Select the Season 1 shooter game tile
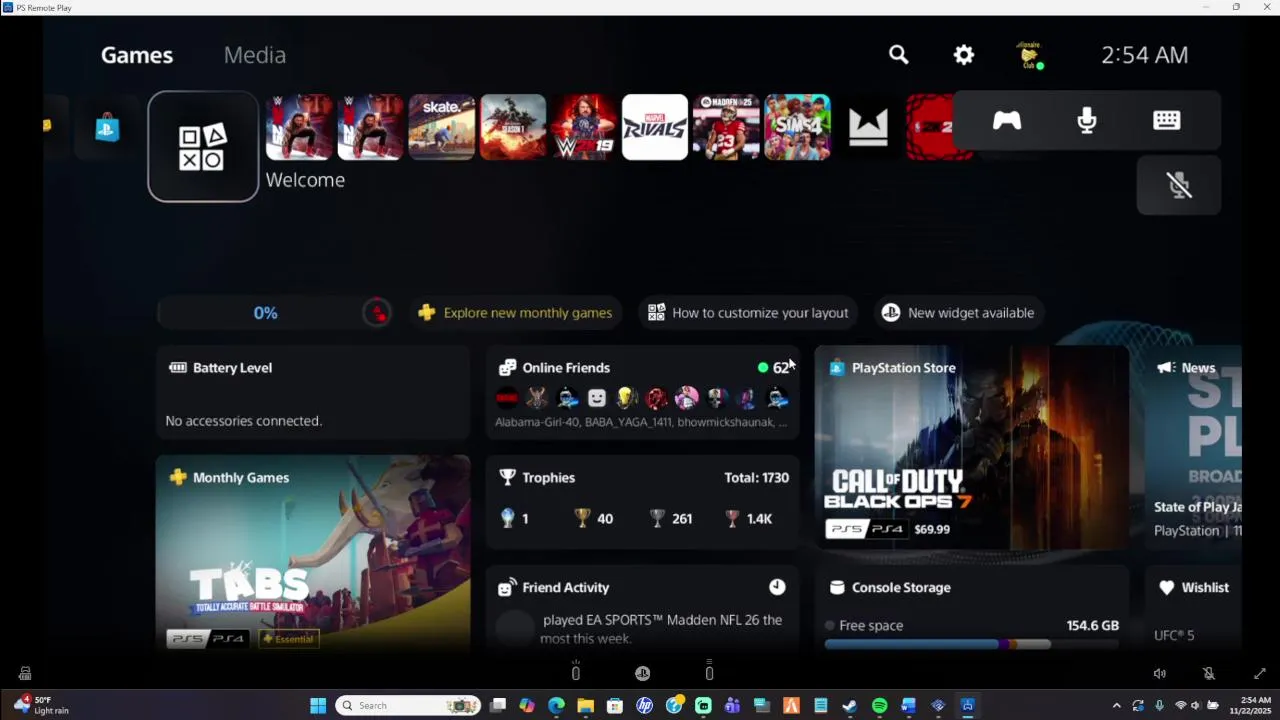Image resolution: width=1280 pixels, height=720 pixels. (x=513, y=127)
